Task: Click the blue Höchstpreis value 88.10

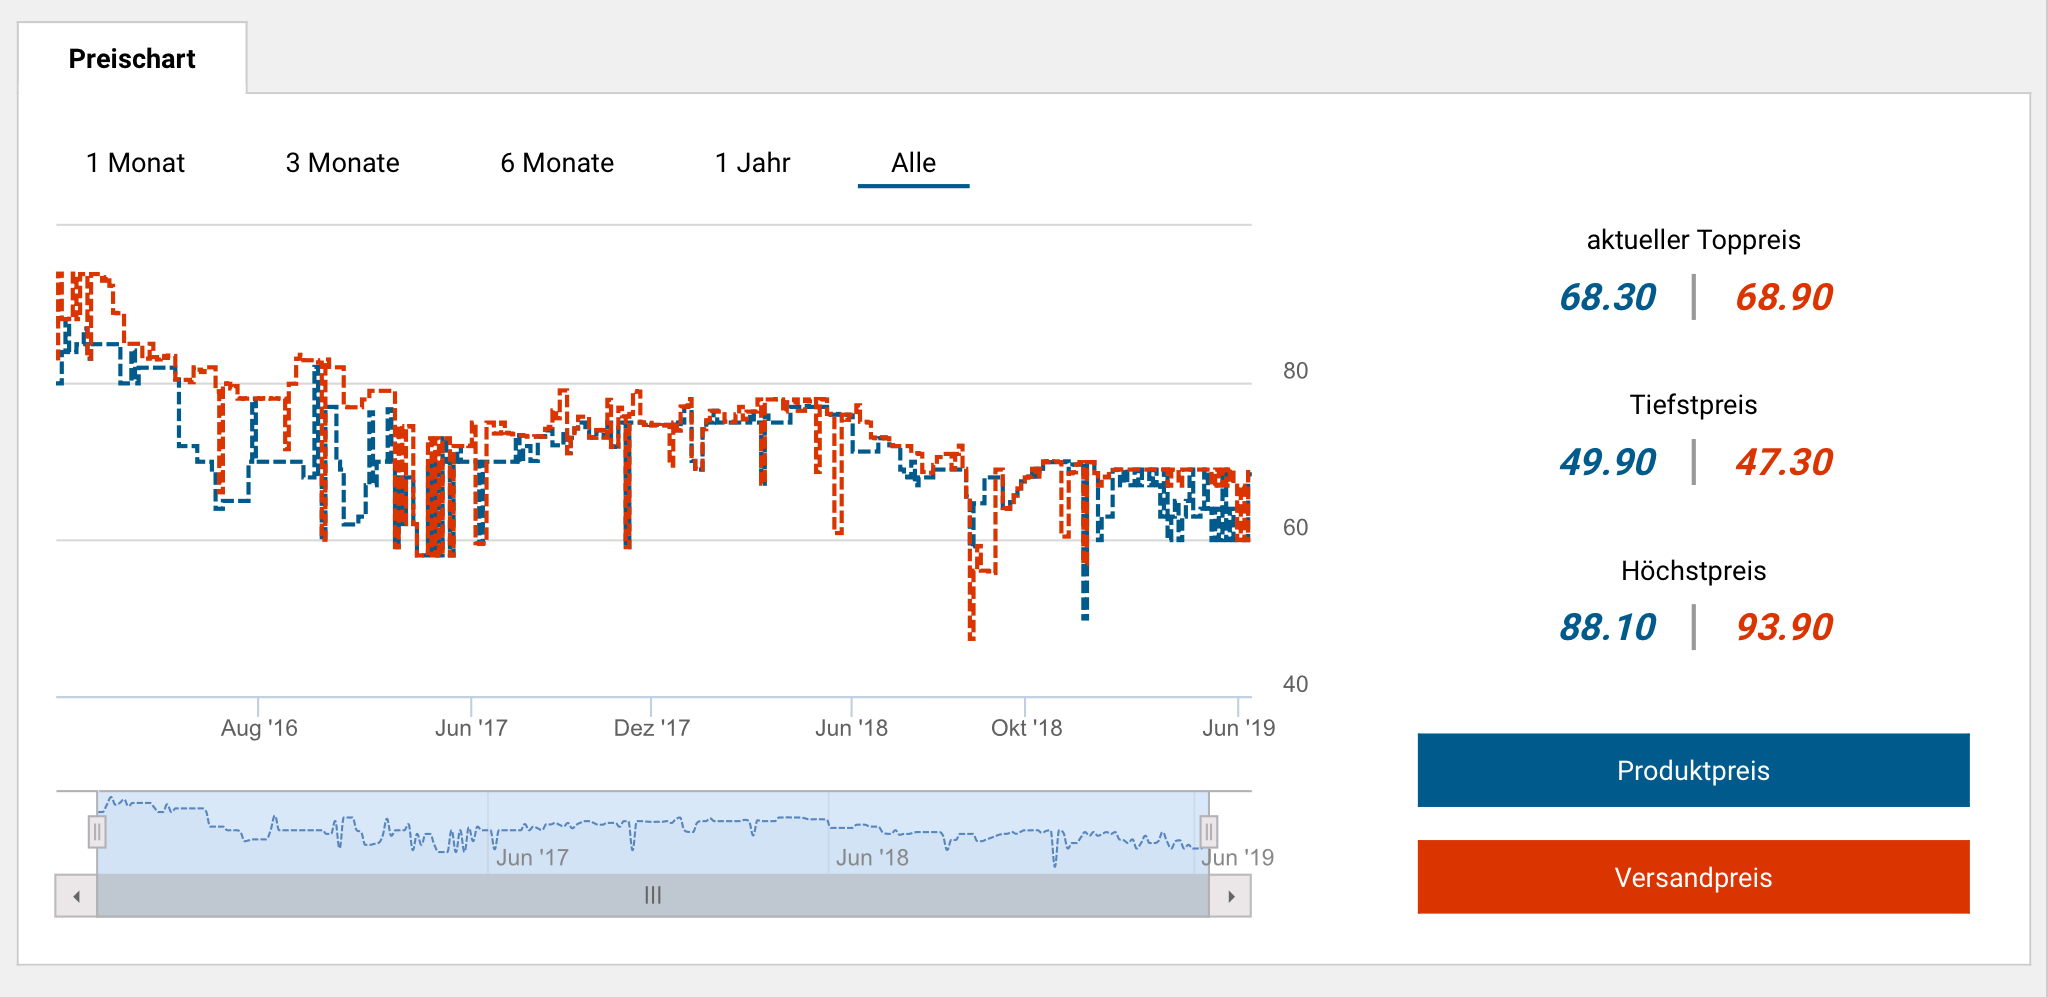Action: (x=1607, y=627)
